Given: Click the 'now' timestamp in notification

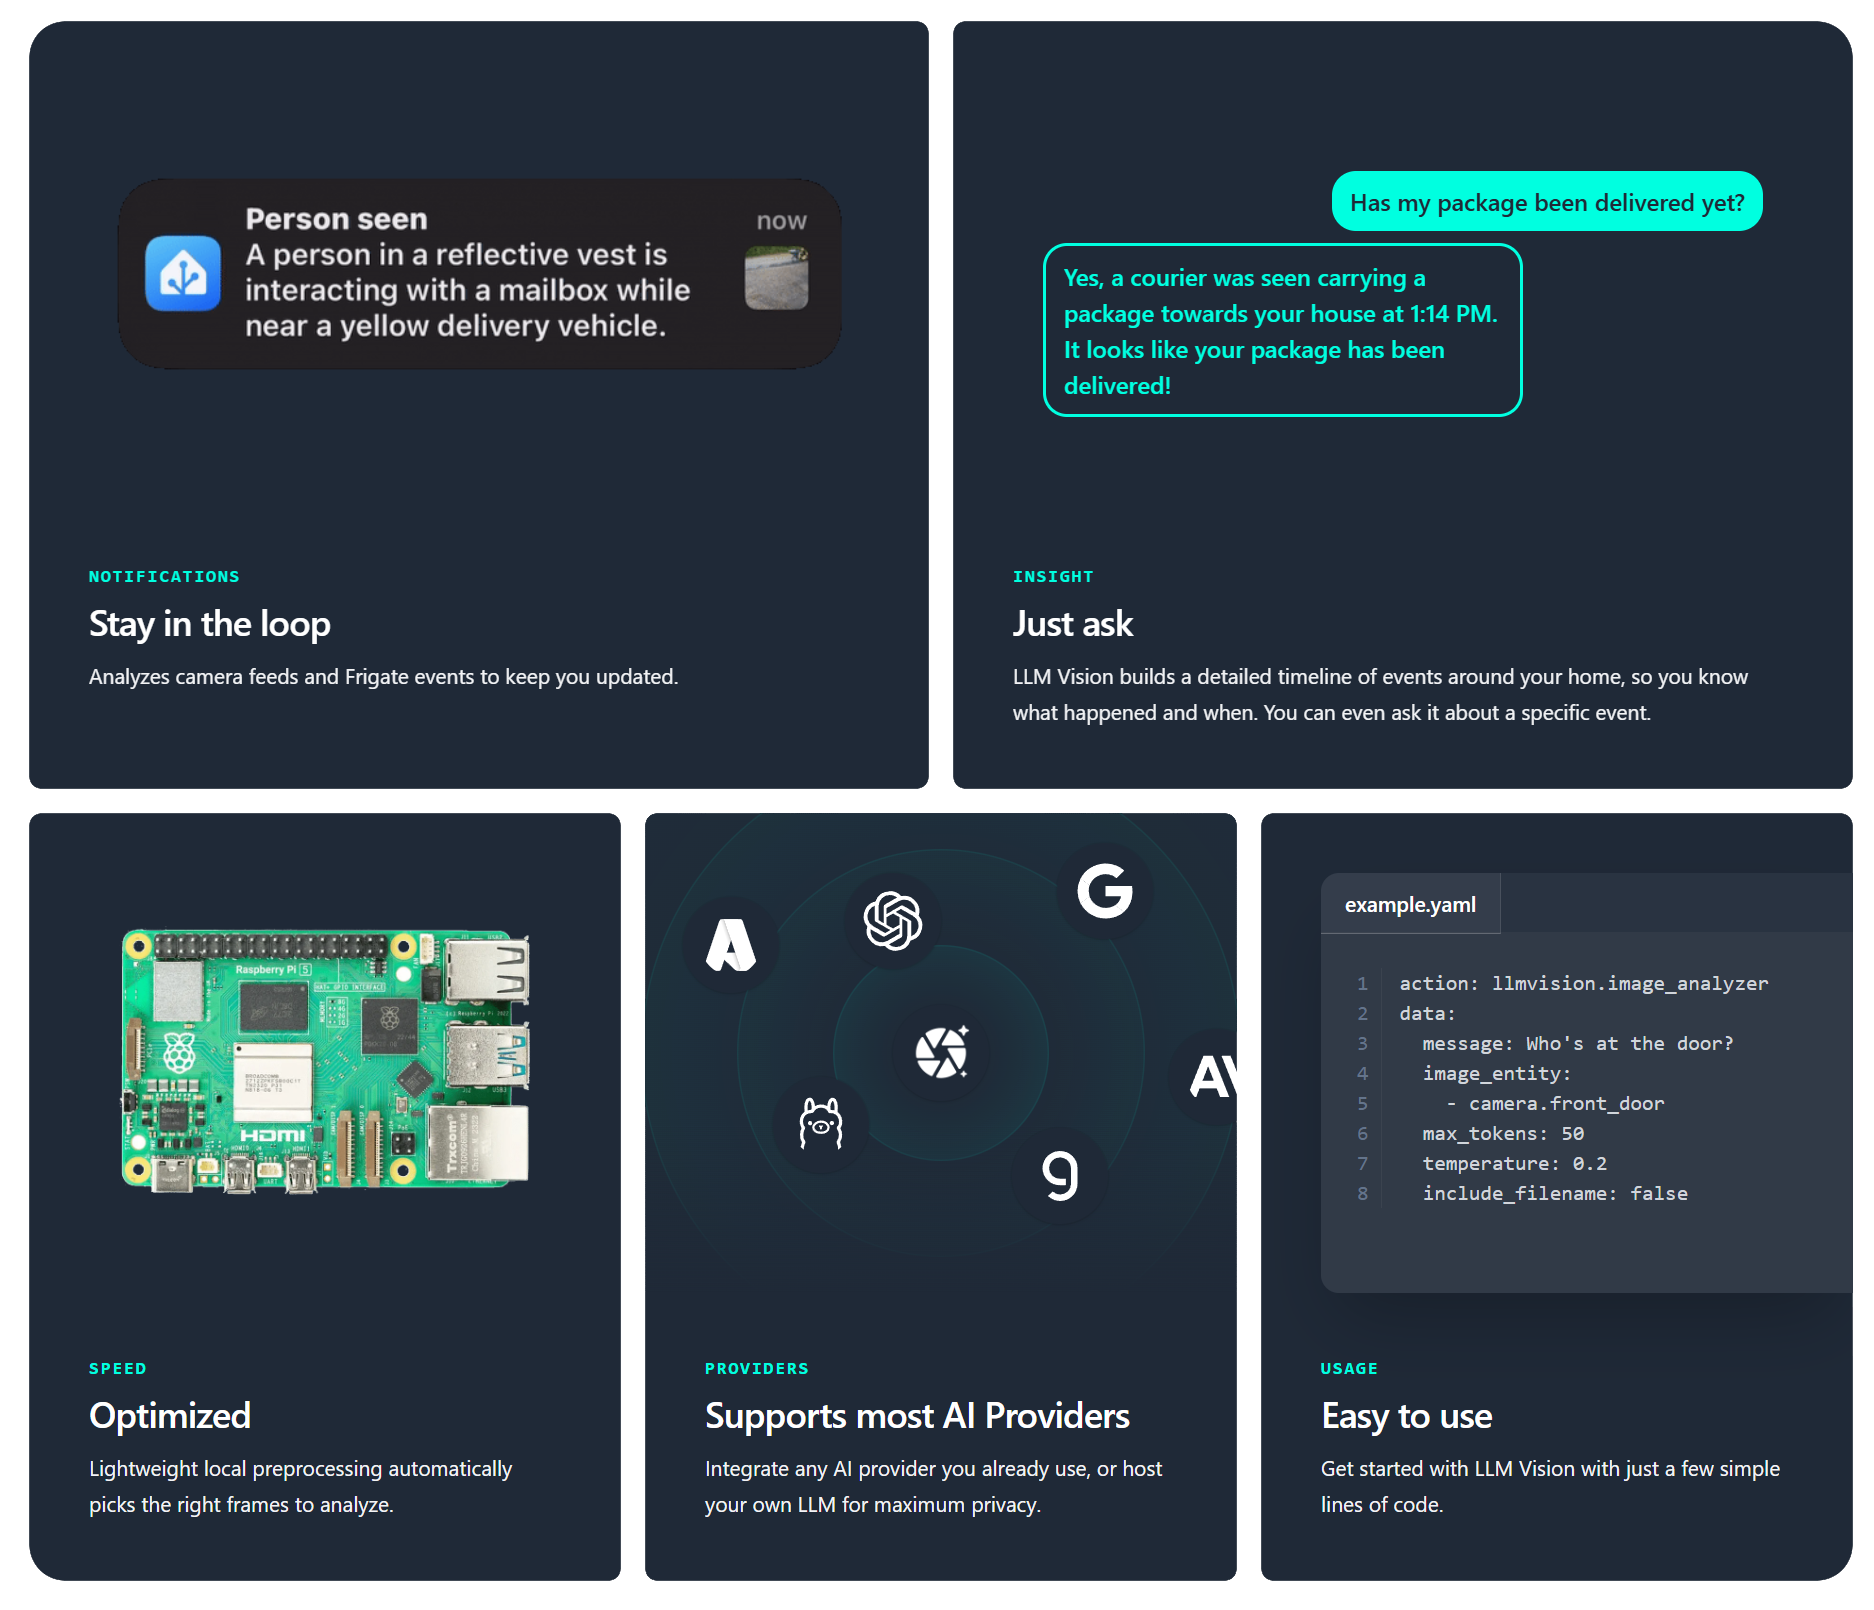Looking at the screenshot, I should click(781, 220).
